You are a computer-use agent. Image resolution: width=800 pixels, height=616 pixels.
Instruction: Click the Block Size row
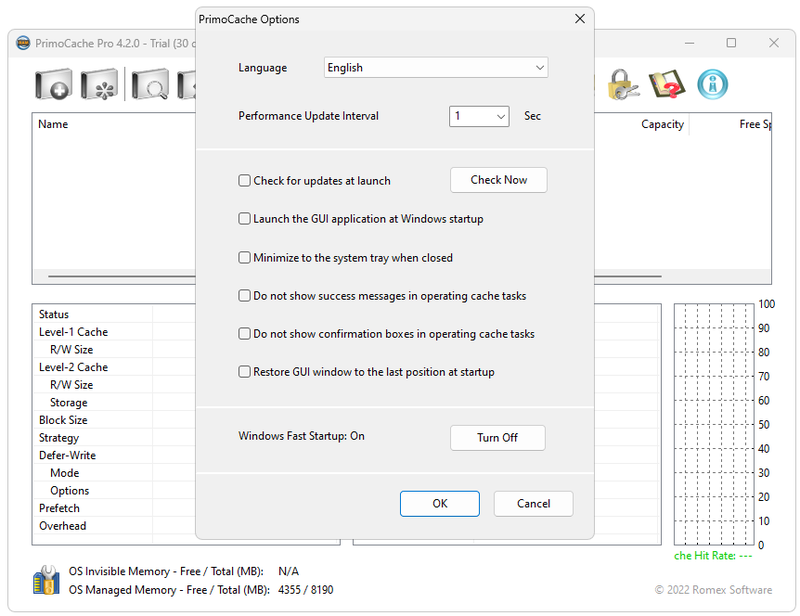pyautogui.click(x=63, y=420)
